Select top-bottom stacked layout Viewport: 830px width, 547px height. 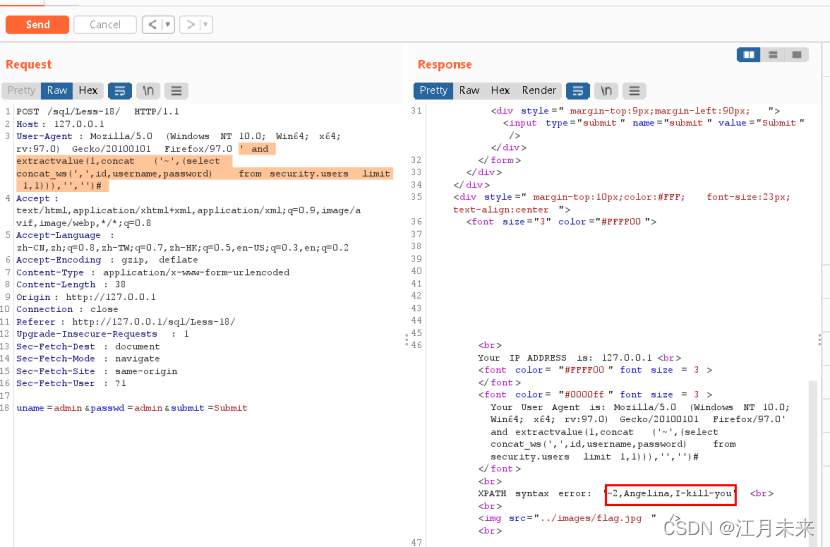(x=773, y=55)
